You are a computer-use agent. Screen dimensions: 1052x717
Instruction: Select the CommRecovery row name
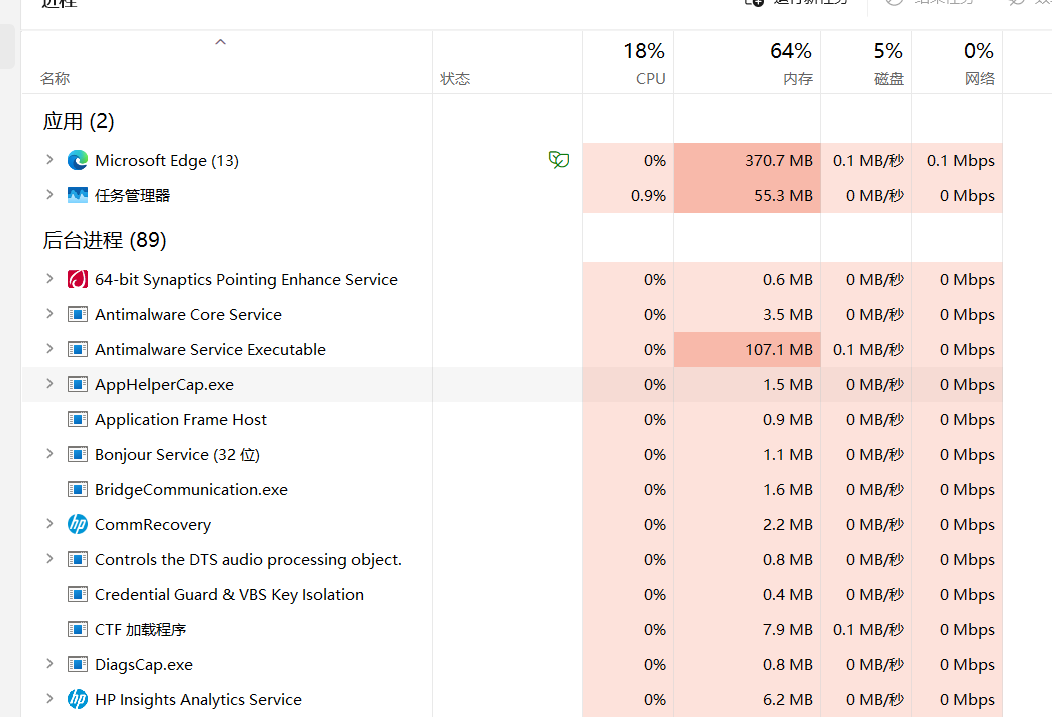click(x=153, y=524)
